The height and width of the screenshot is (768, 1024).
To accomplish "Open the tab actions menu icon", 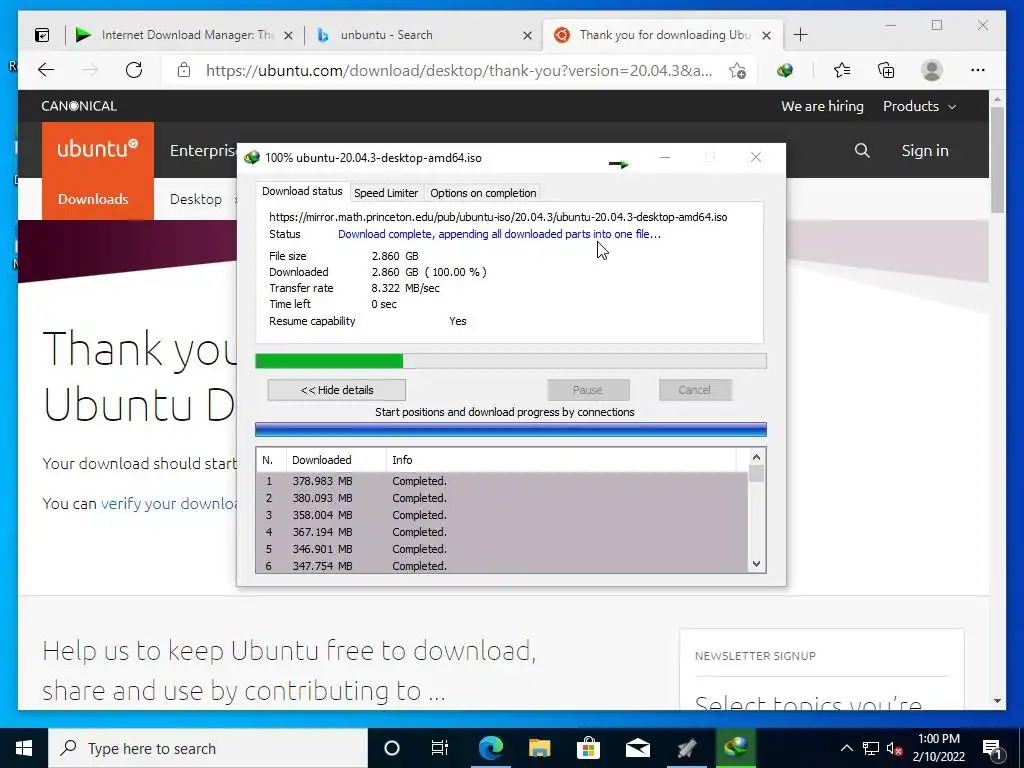I will (x=42, y=35).
